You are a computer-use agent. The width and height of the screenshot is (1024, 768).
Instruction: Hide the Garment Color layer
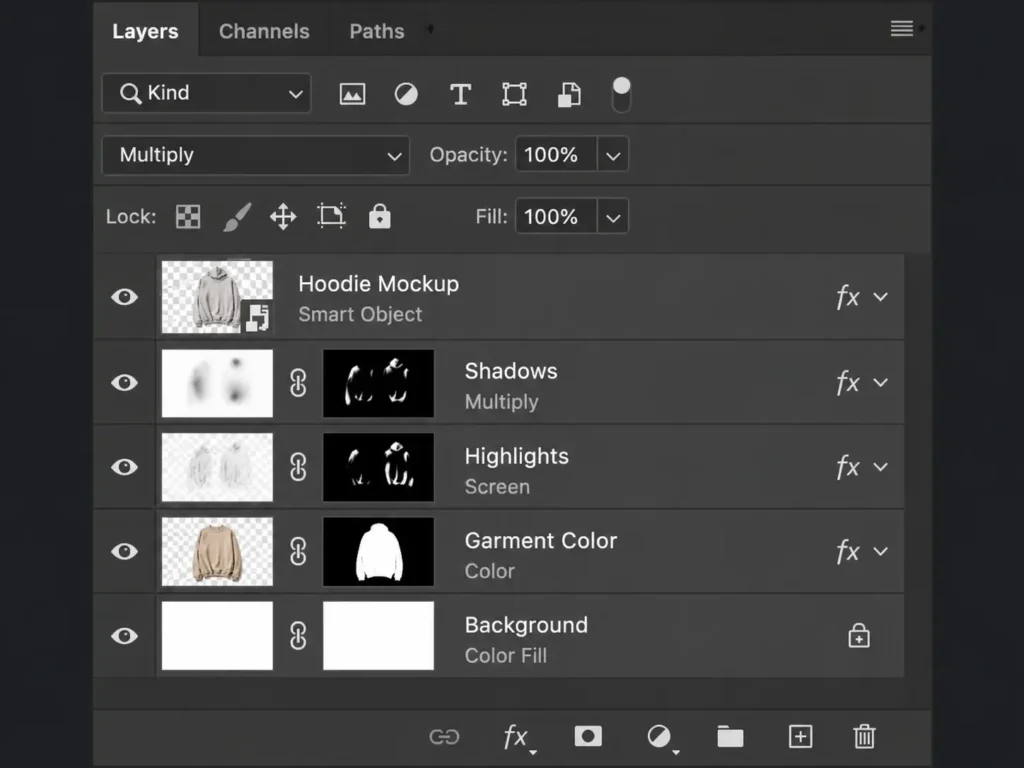click(x=124, y=552)
